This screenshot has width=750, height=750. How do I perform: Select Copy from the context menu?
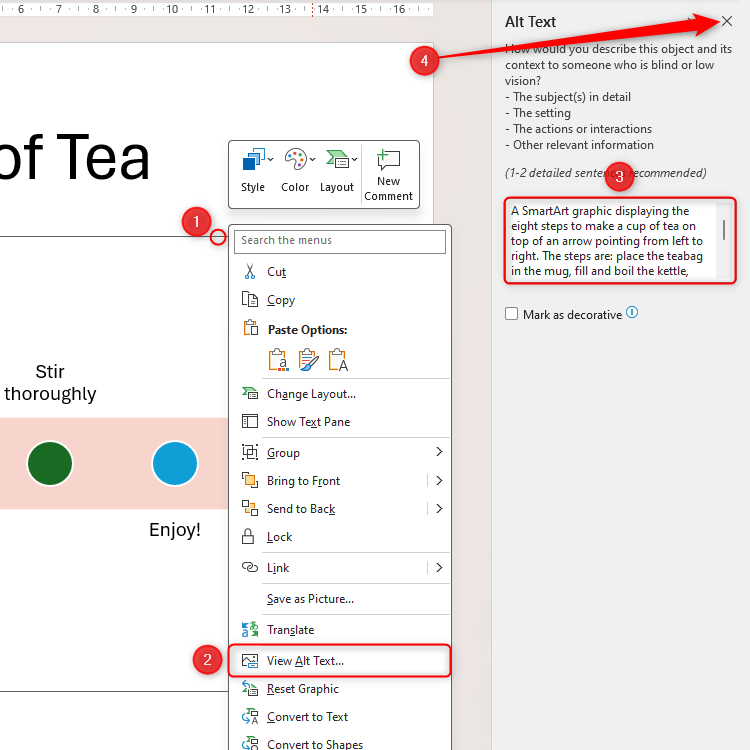click(x=340, y=300)
